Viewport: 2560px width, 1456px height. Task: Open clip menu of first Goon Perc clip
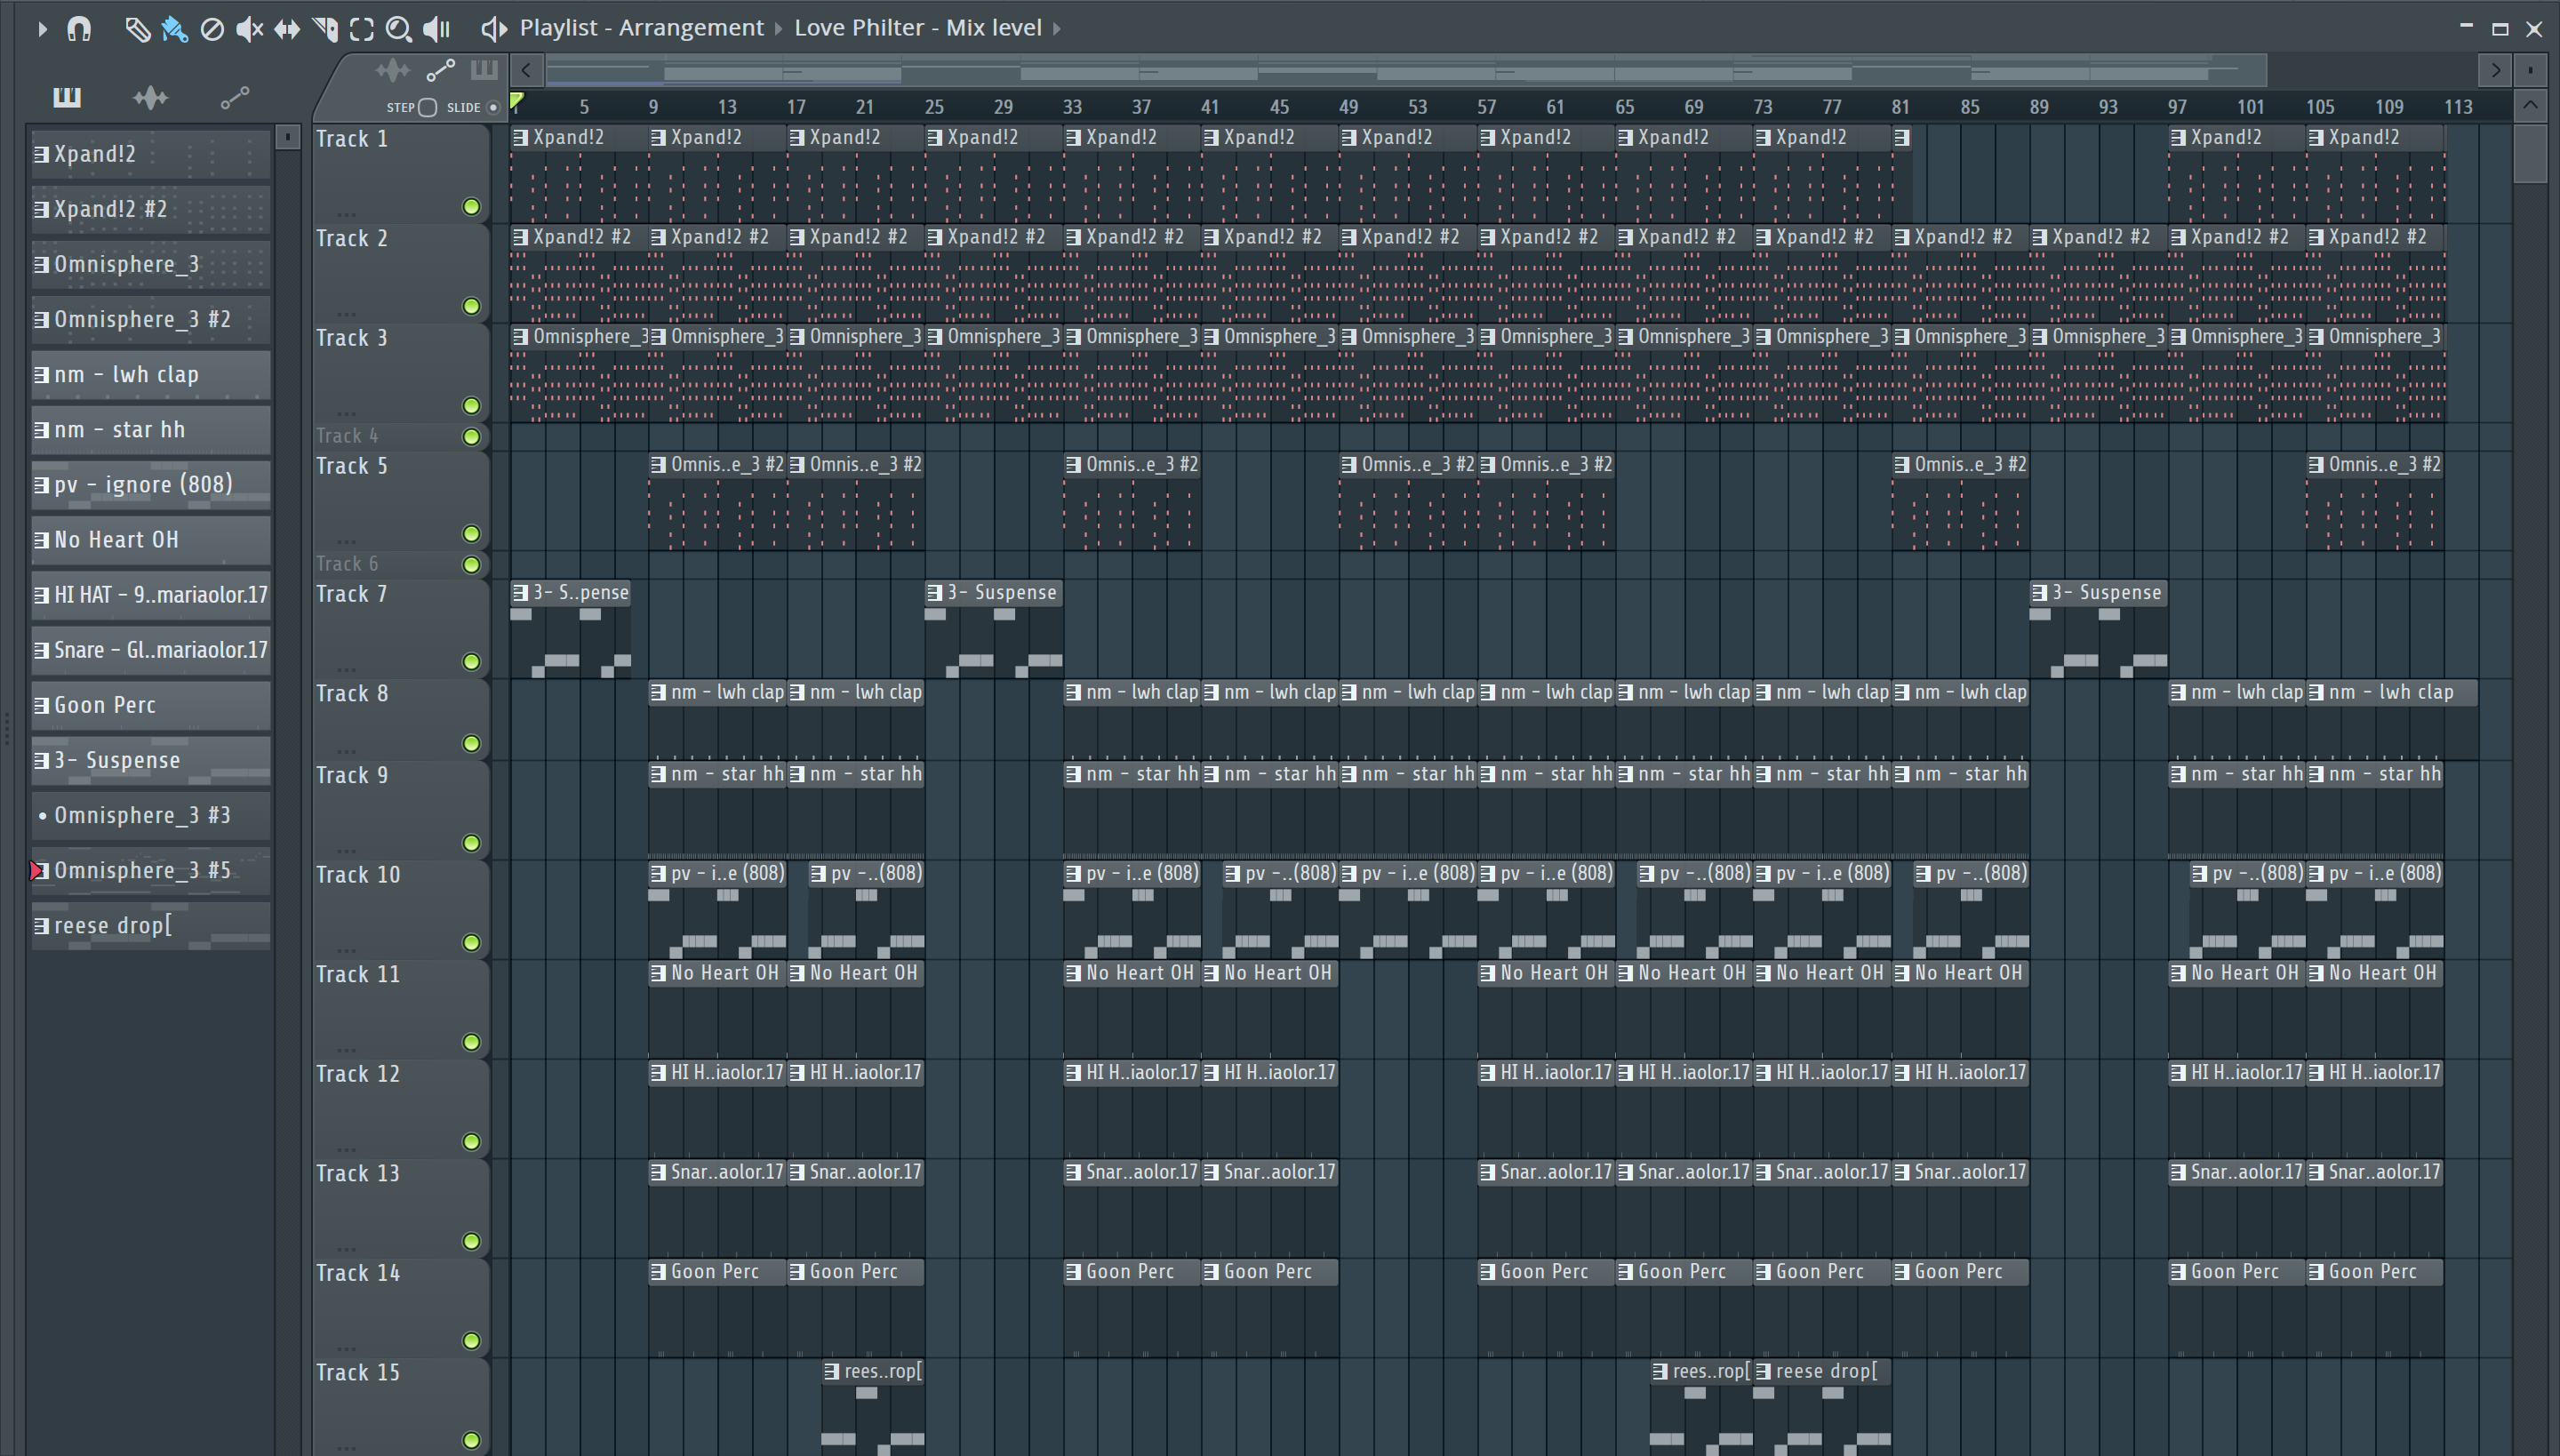tap(658, 1272)
